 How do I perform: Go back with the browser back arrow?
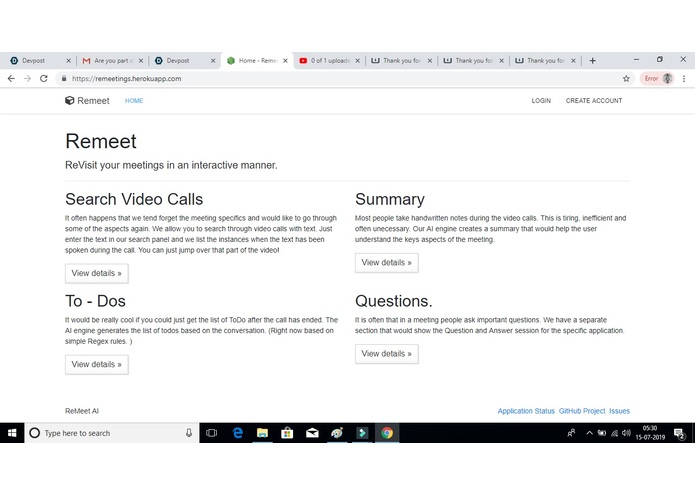pos(11,78)
